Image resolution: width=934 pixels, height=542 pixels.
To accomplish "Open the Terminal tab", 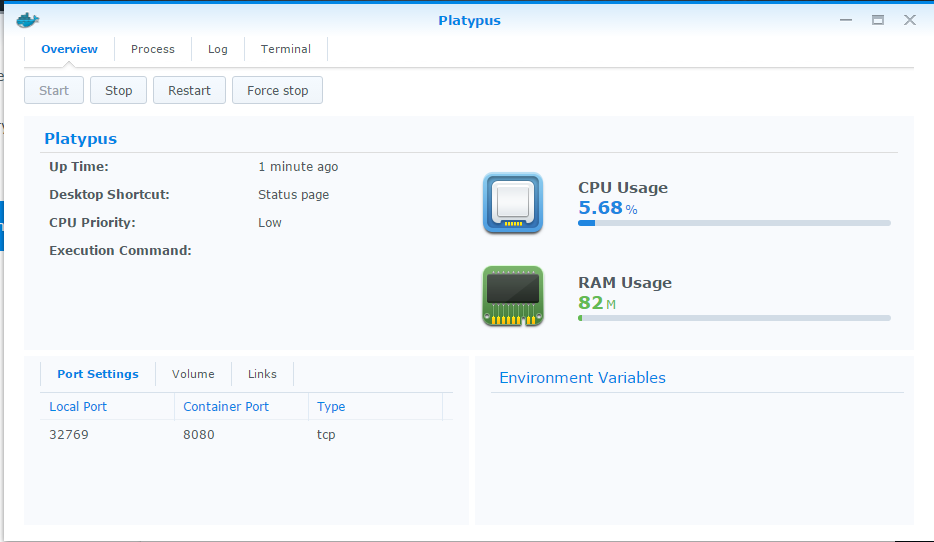I will coord(286,49).
